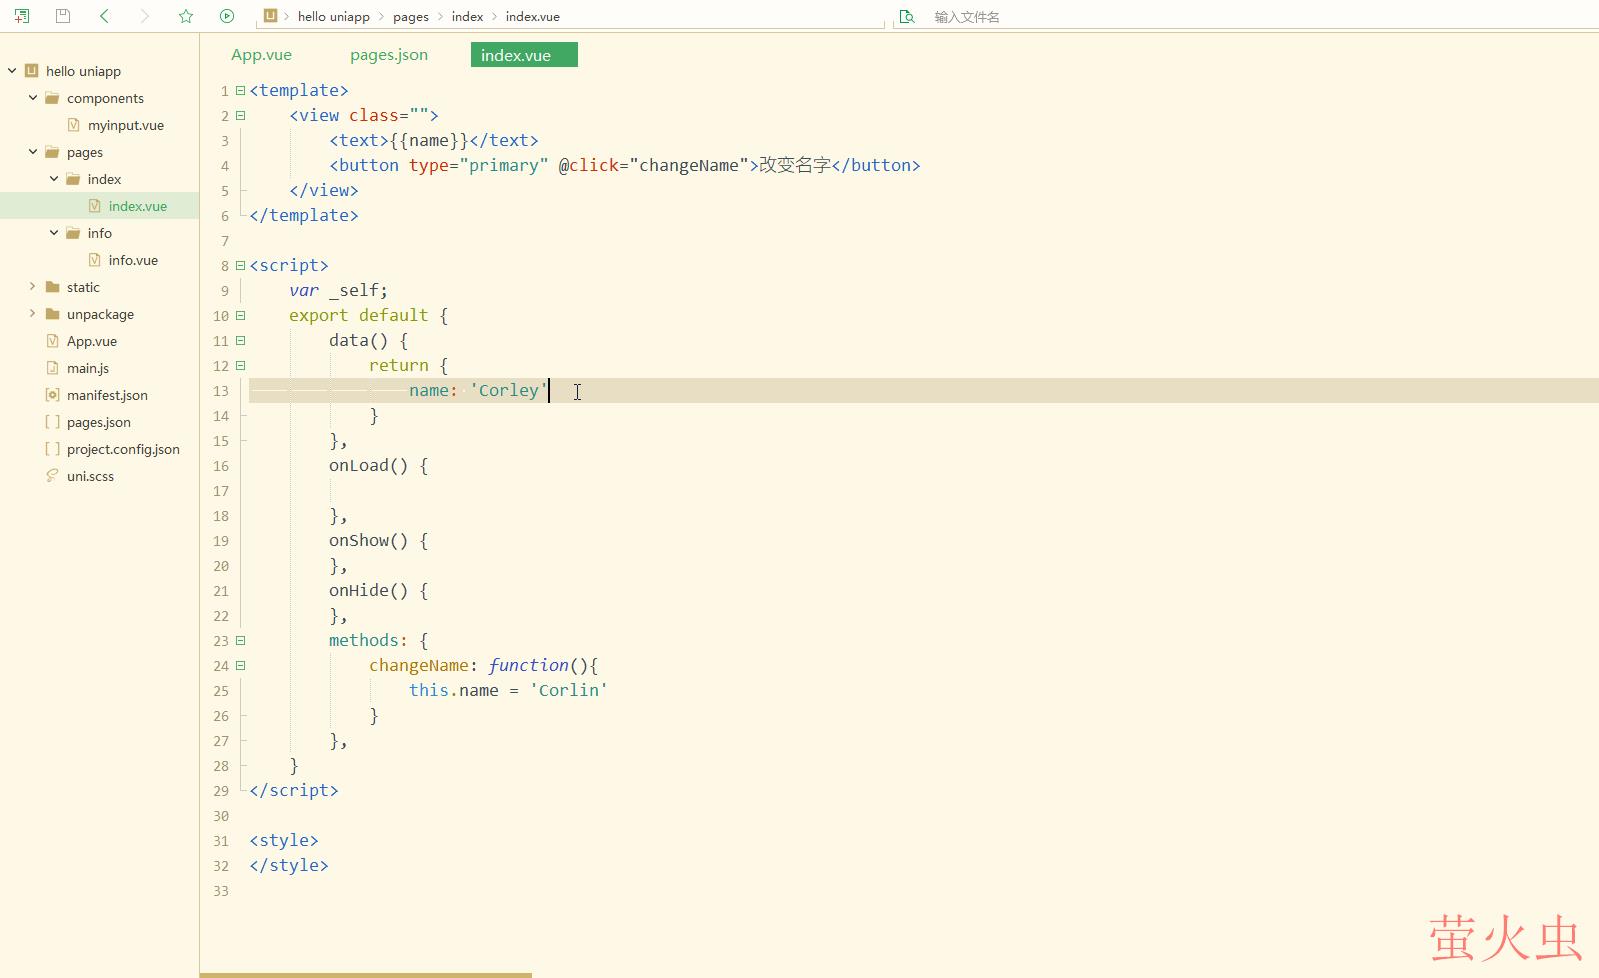Collapse the index folder in tree

coord(54,179)
